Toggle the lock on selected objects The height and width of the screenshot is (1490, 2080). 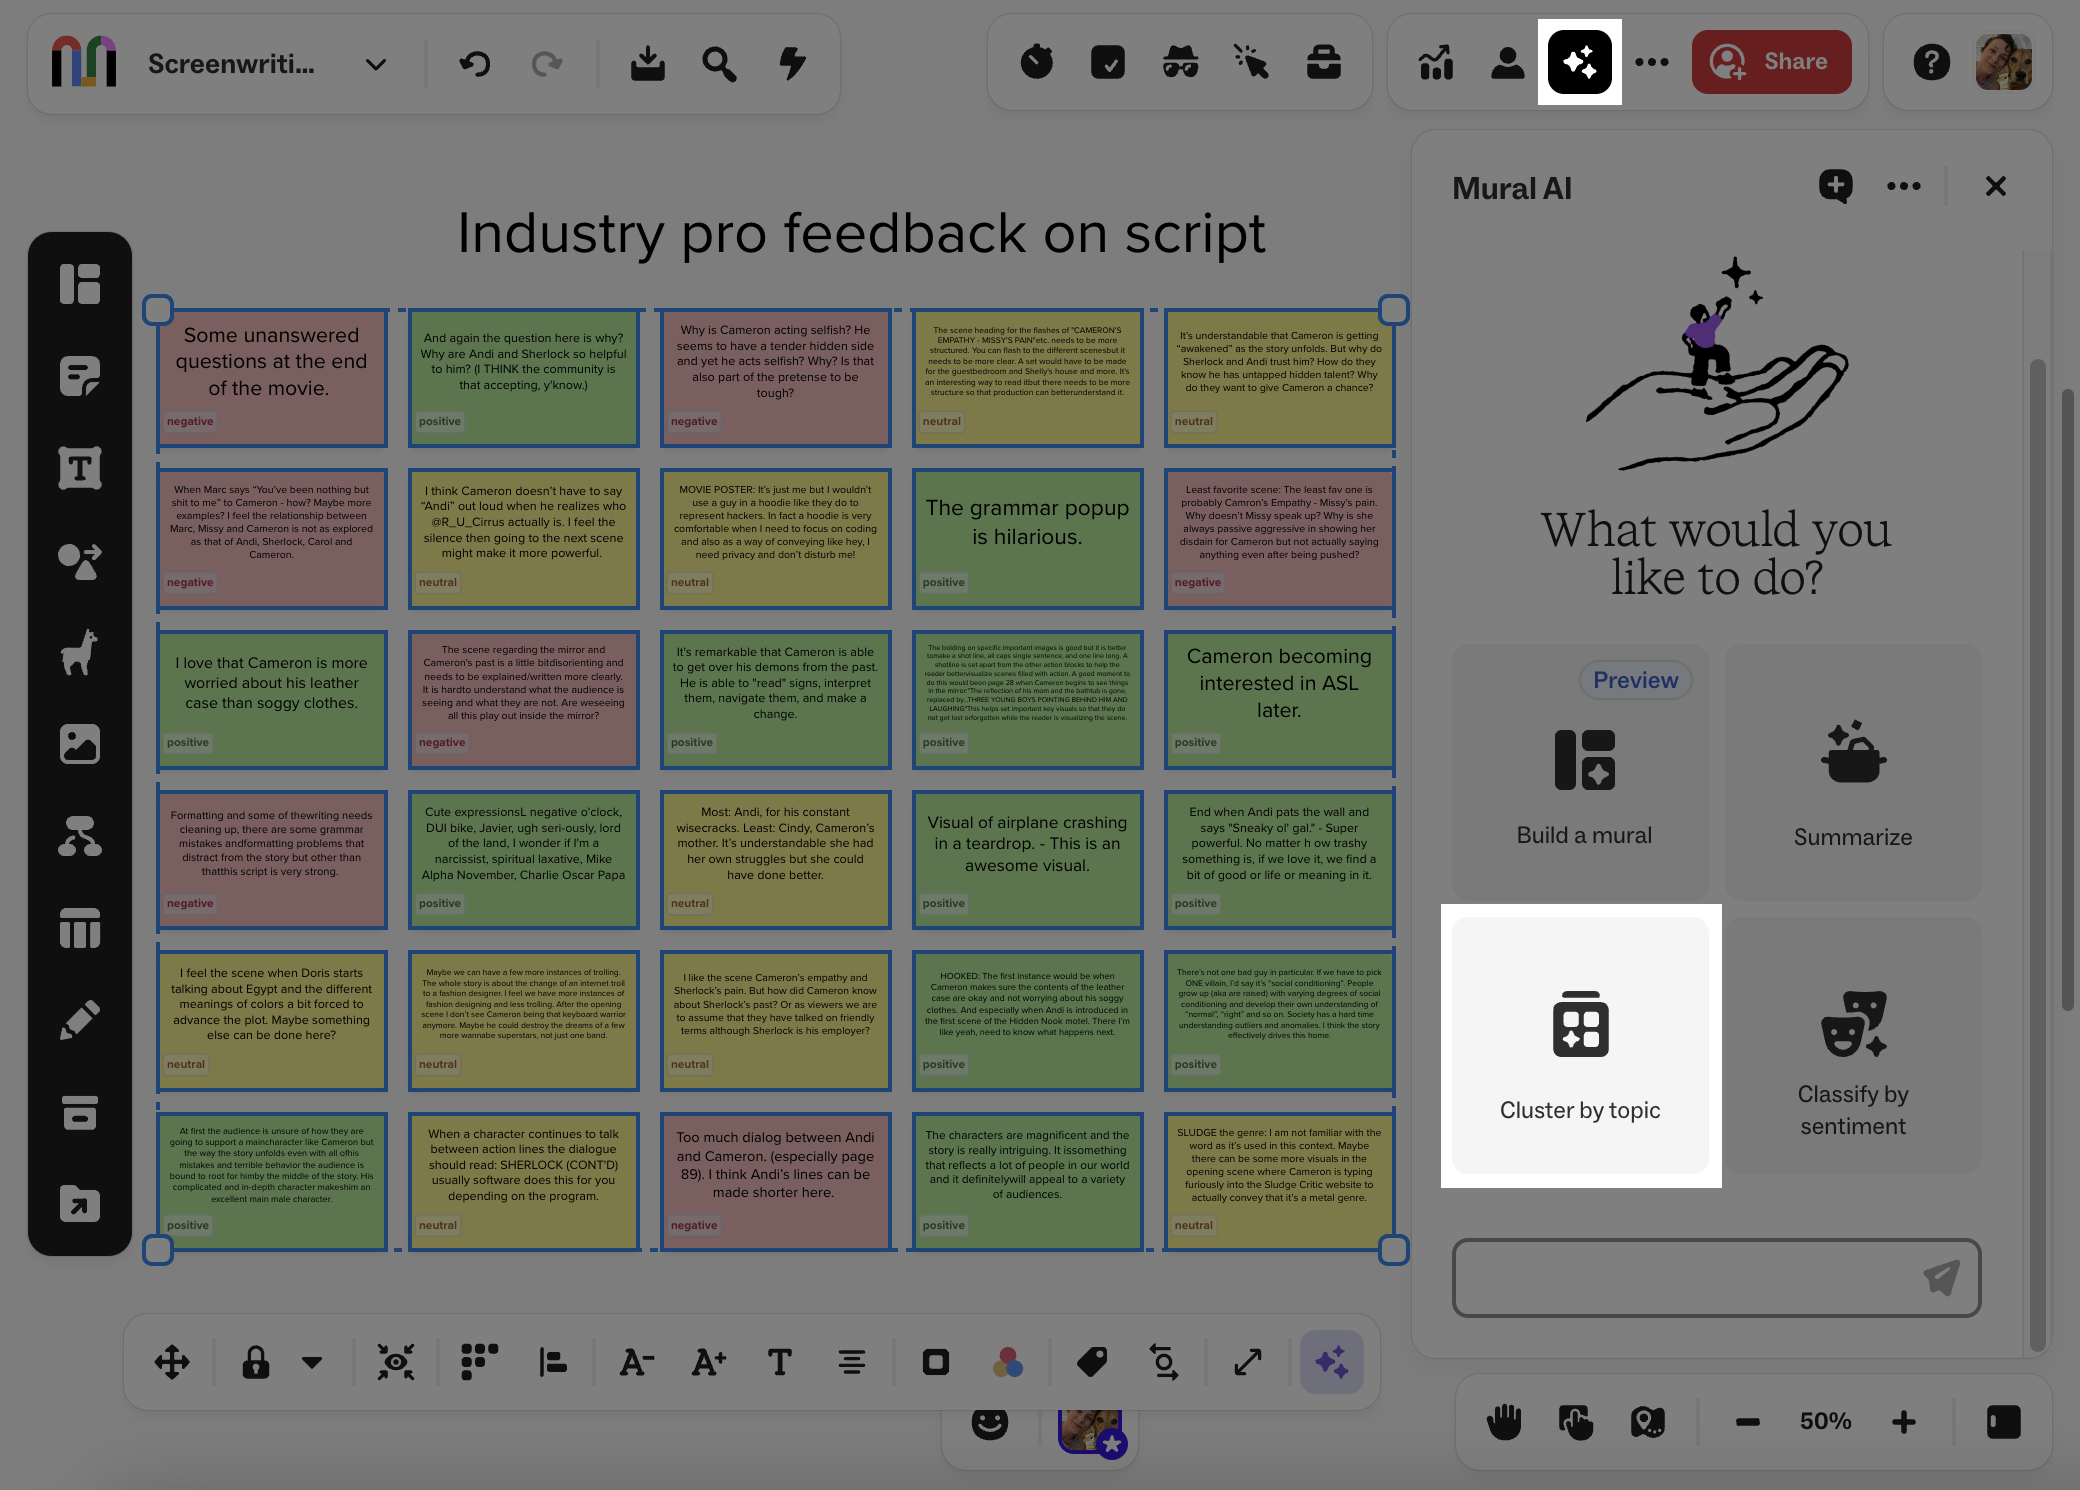(x=256, y=1362)
